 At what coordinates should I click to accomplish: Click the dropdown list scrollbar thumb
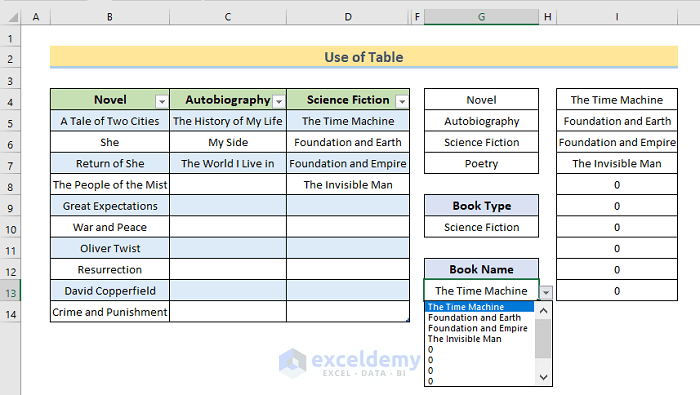point(543,339)
